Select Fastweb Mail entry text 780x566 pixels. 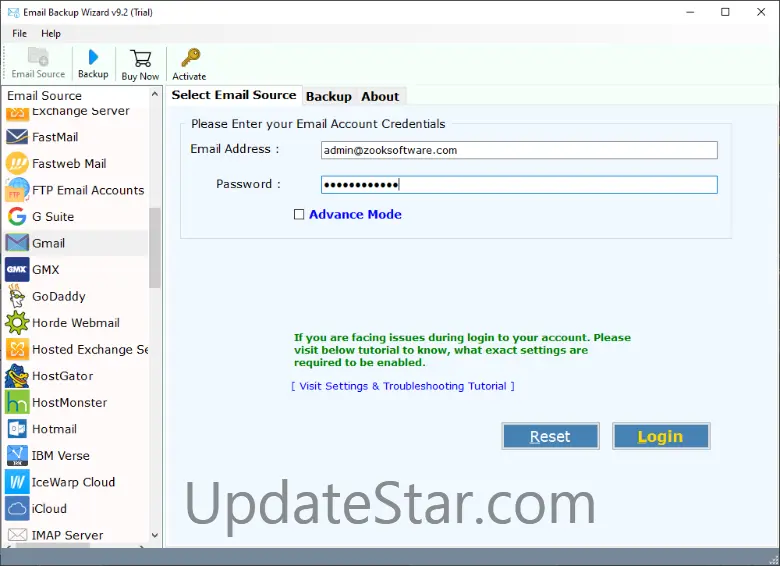point(69,164)
